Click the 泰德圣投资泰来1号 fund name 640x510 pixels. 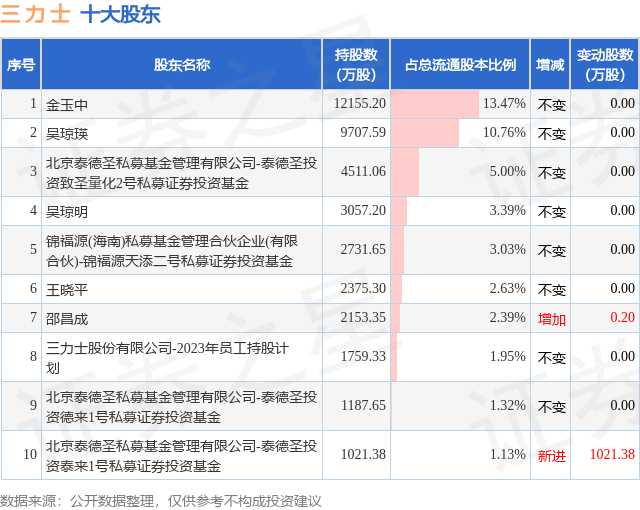pyautogui.click(x=181, y=455)
